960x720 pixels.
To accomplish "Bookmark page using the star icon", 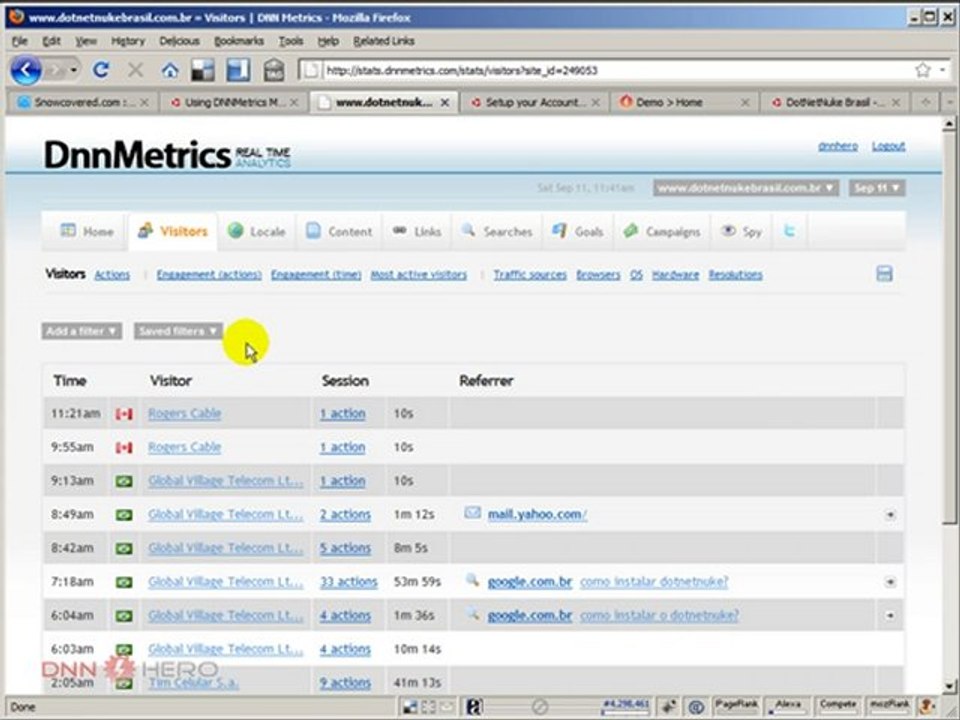I will 923,70.
